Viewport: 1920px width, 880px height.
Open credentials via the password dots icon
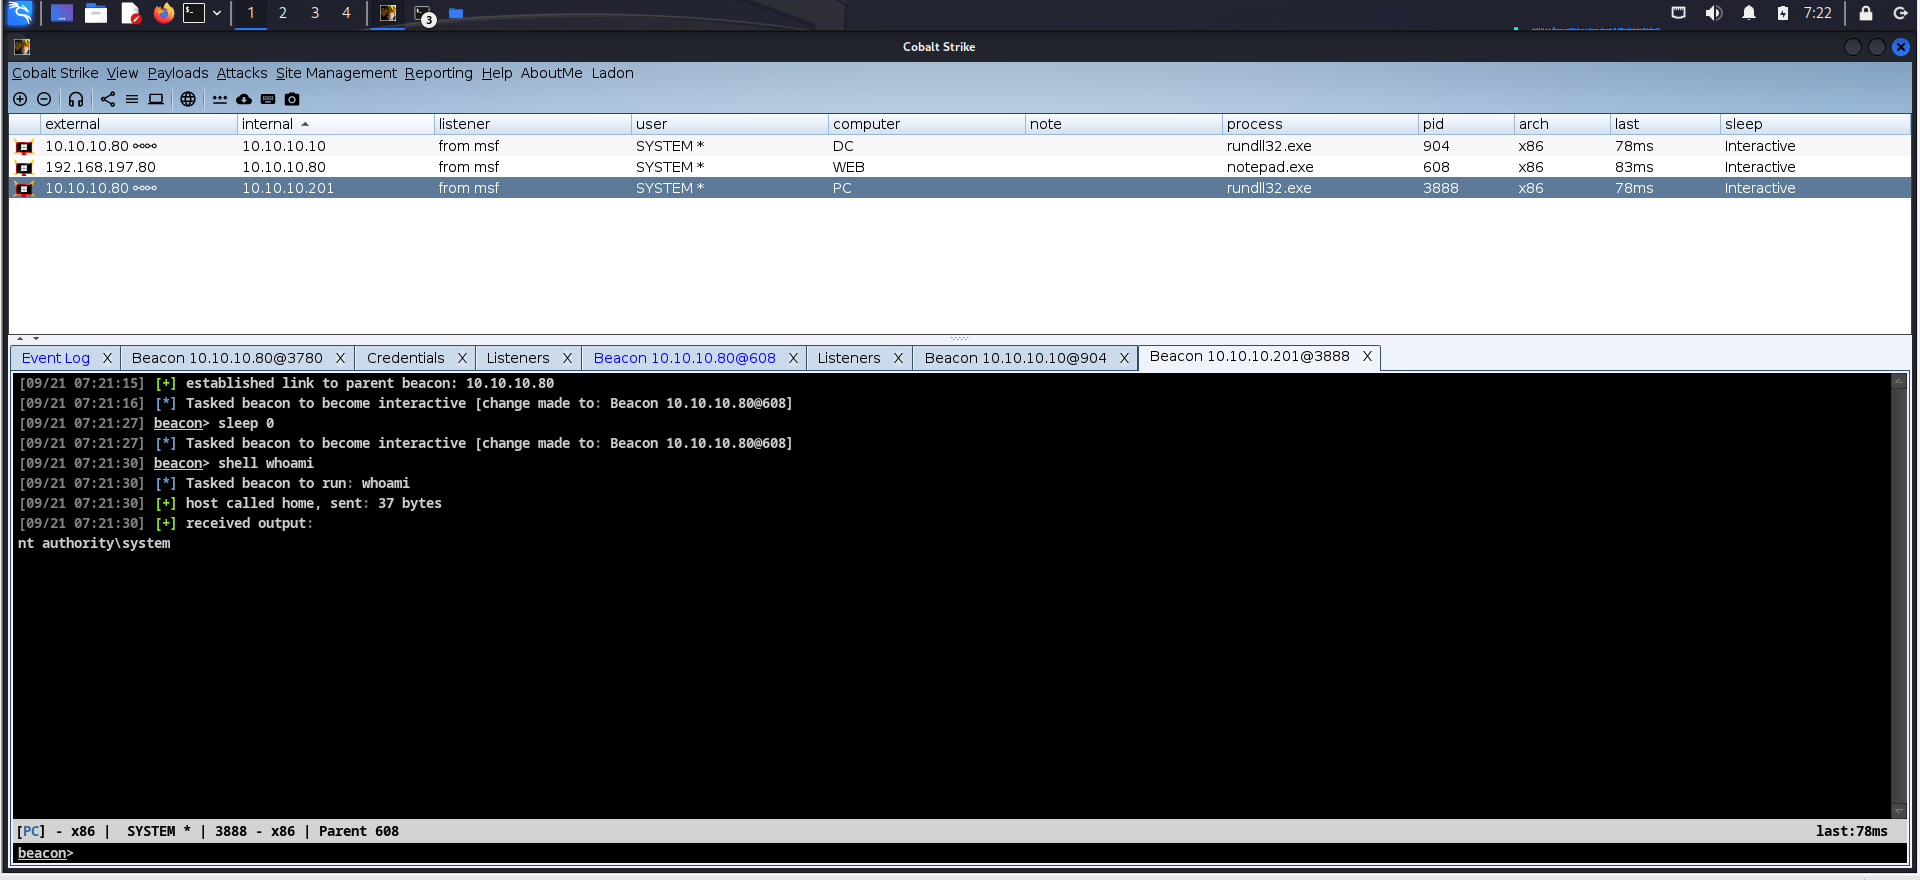point(220,99)
